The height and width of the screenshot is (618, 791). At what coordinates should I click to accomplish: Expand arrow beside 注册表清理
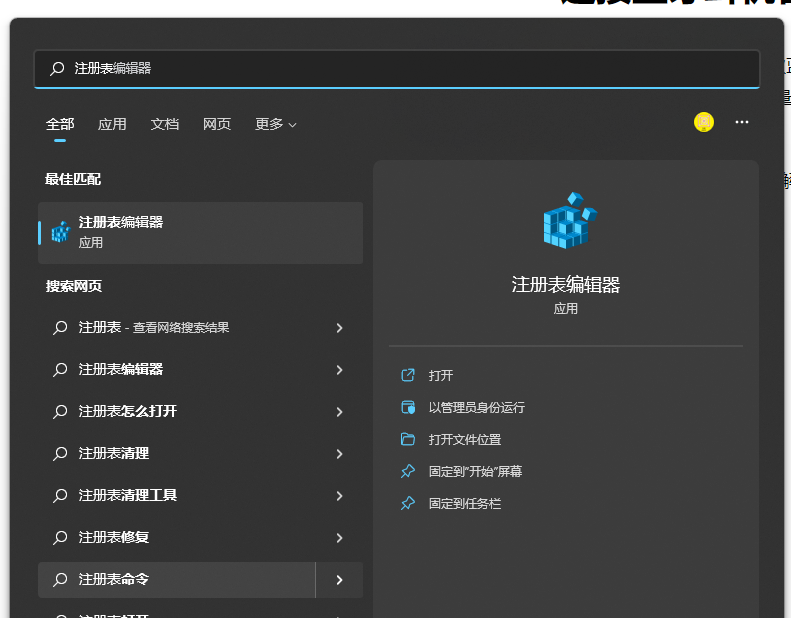tap(340, 454)
